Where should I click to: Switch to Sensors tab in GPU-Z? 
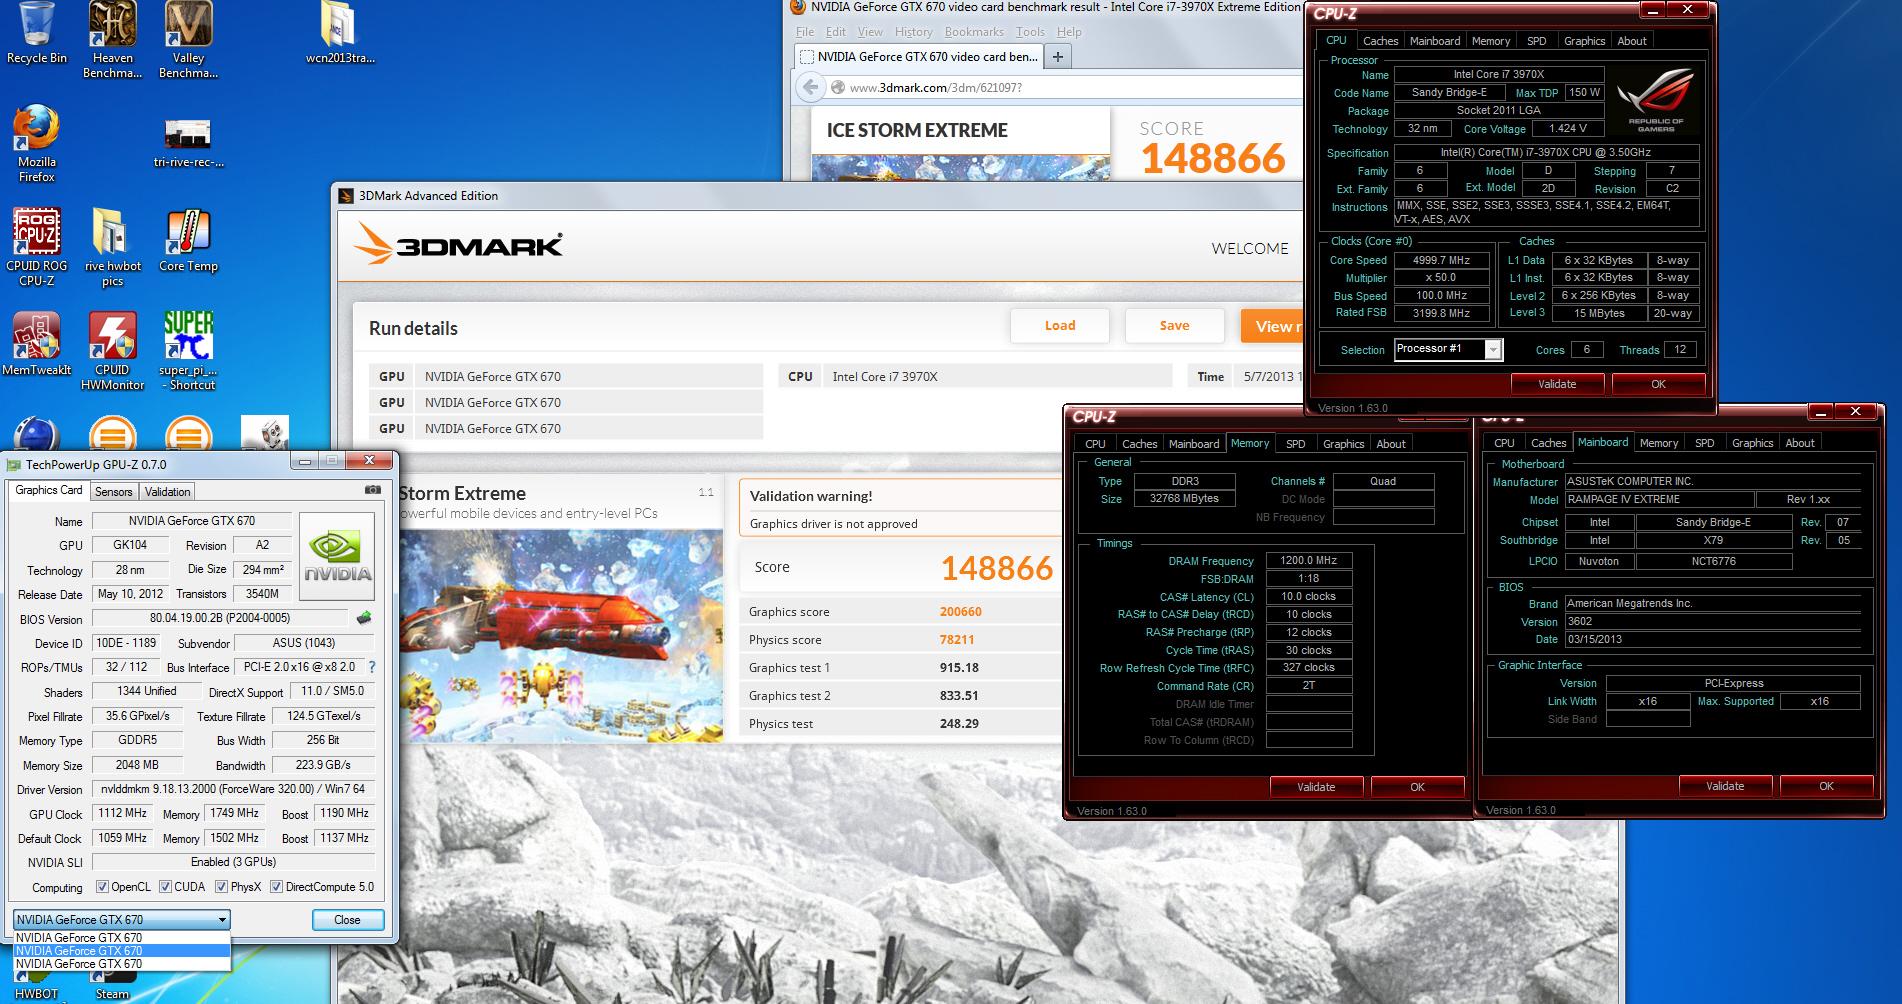coord(113,492)
